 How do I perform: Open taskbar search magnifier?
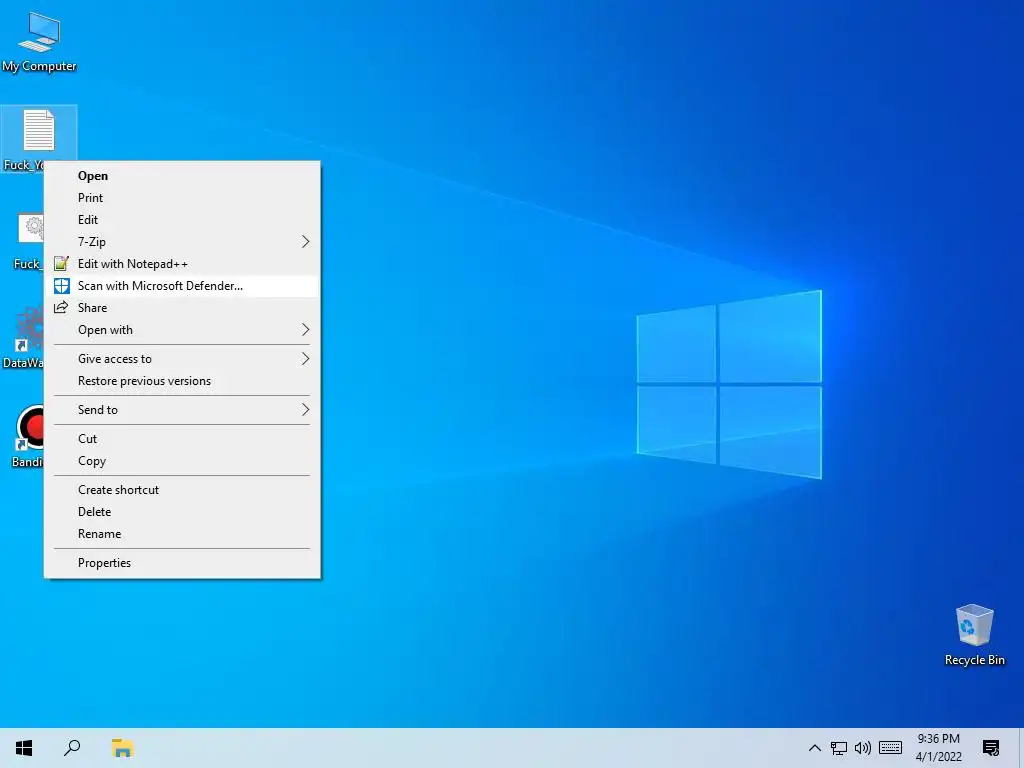point(72,748)
